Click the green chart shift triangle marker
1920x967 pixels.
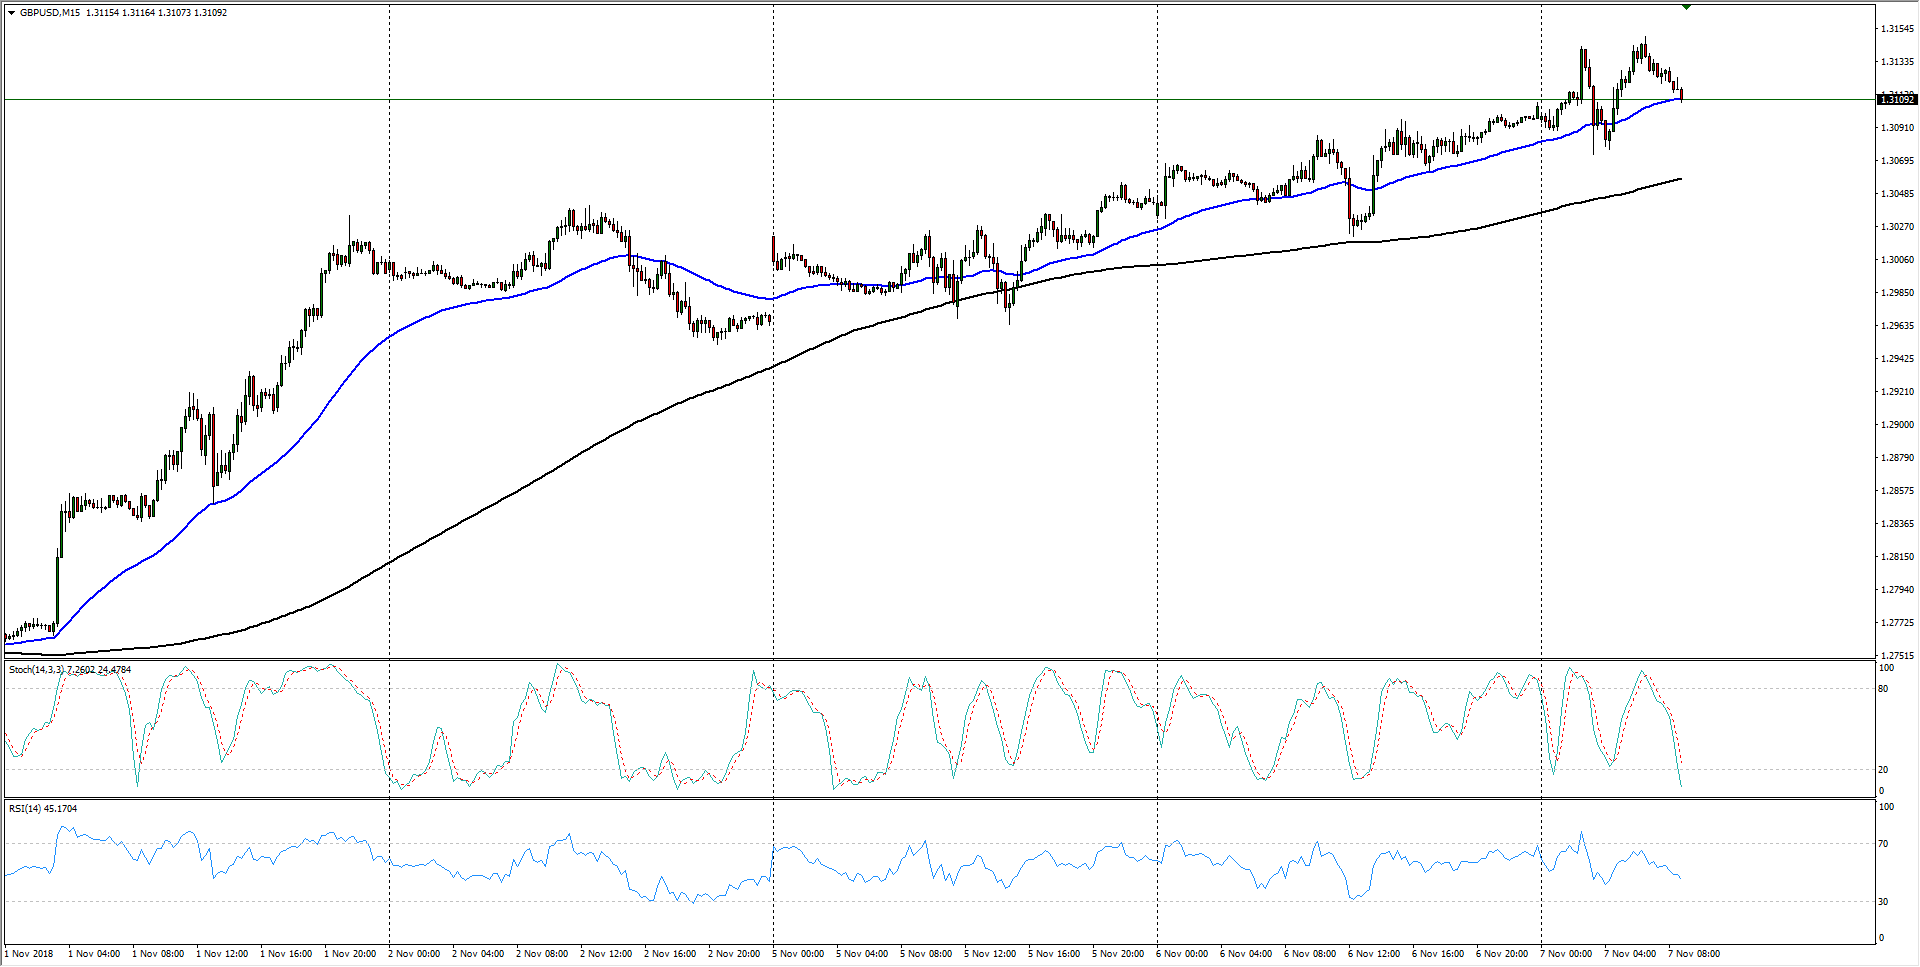pos(1686,7)
